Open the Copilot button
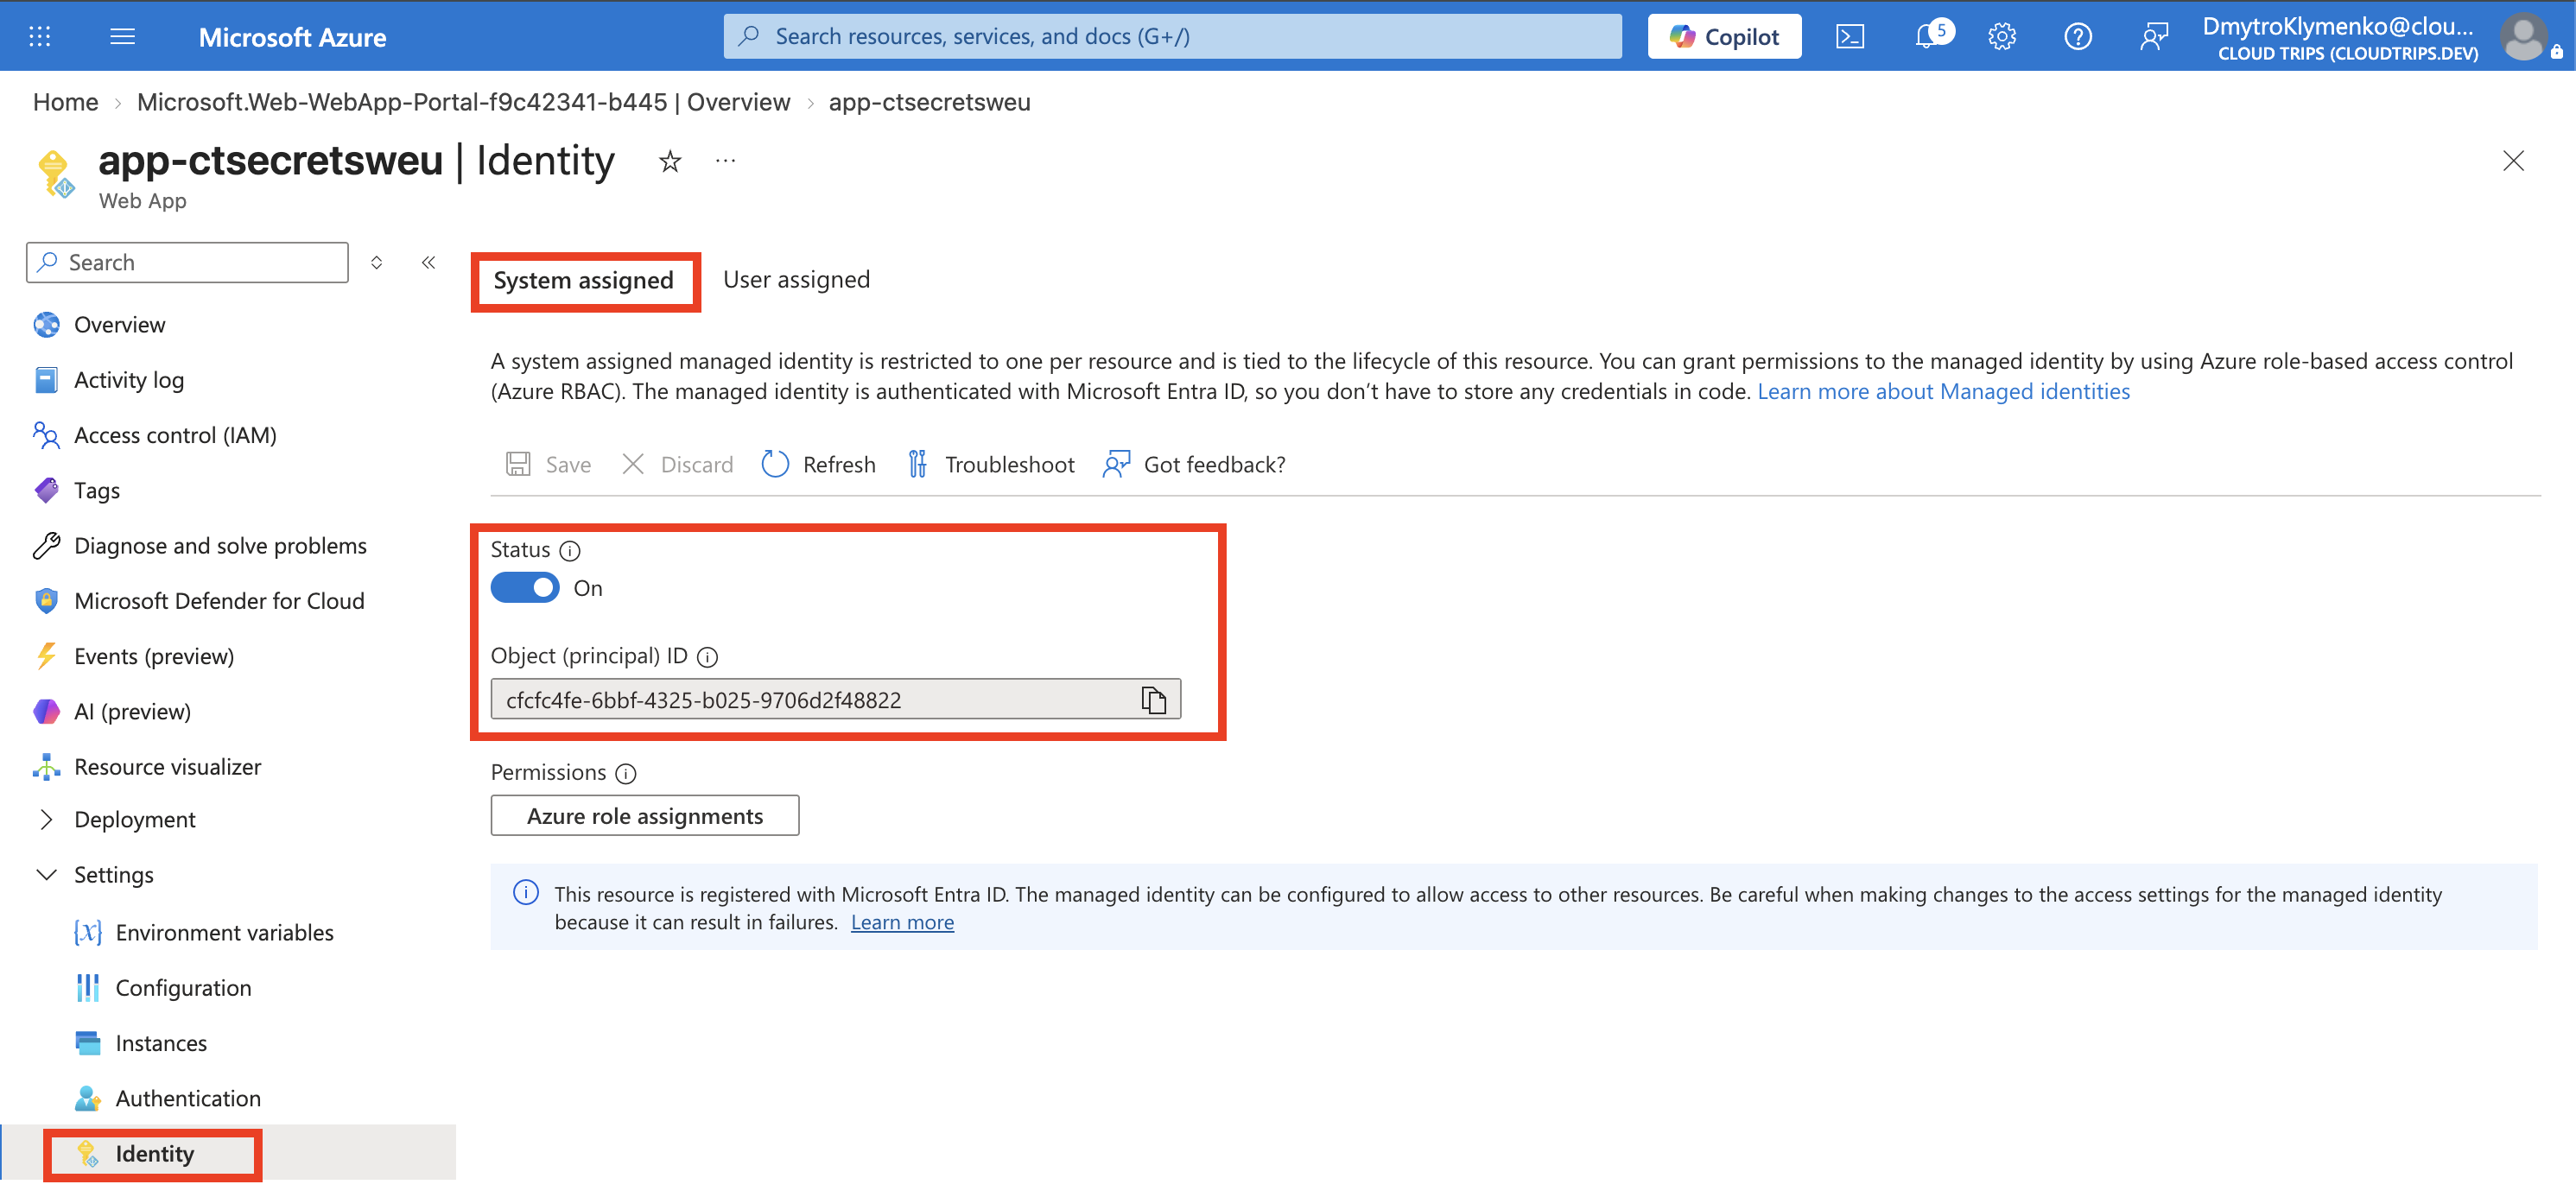Image resolution: width=2576 pixels, height=1197 pixels. [1724, 37]
